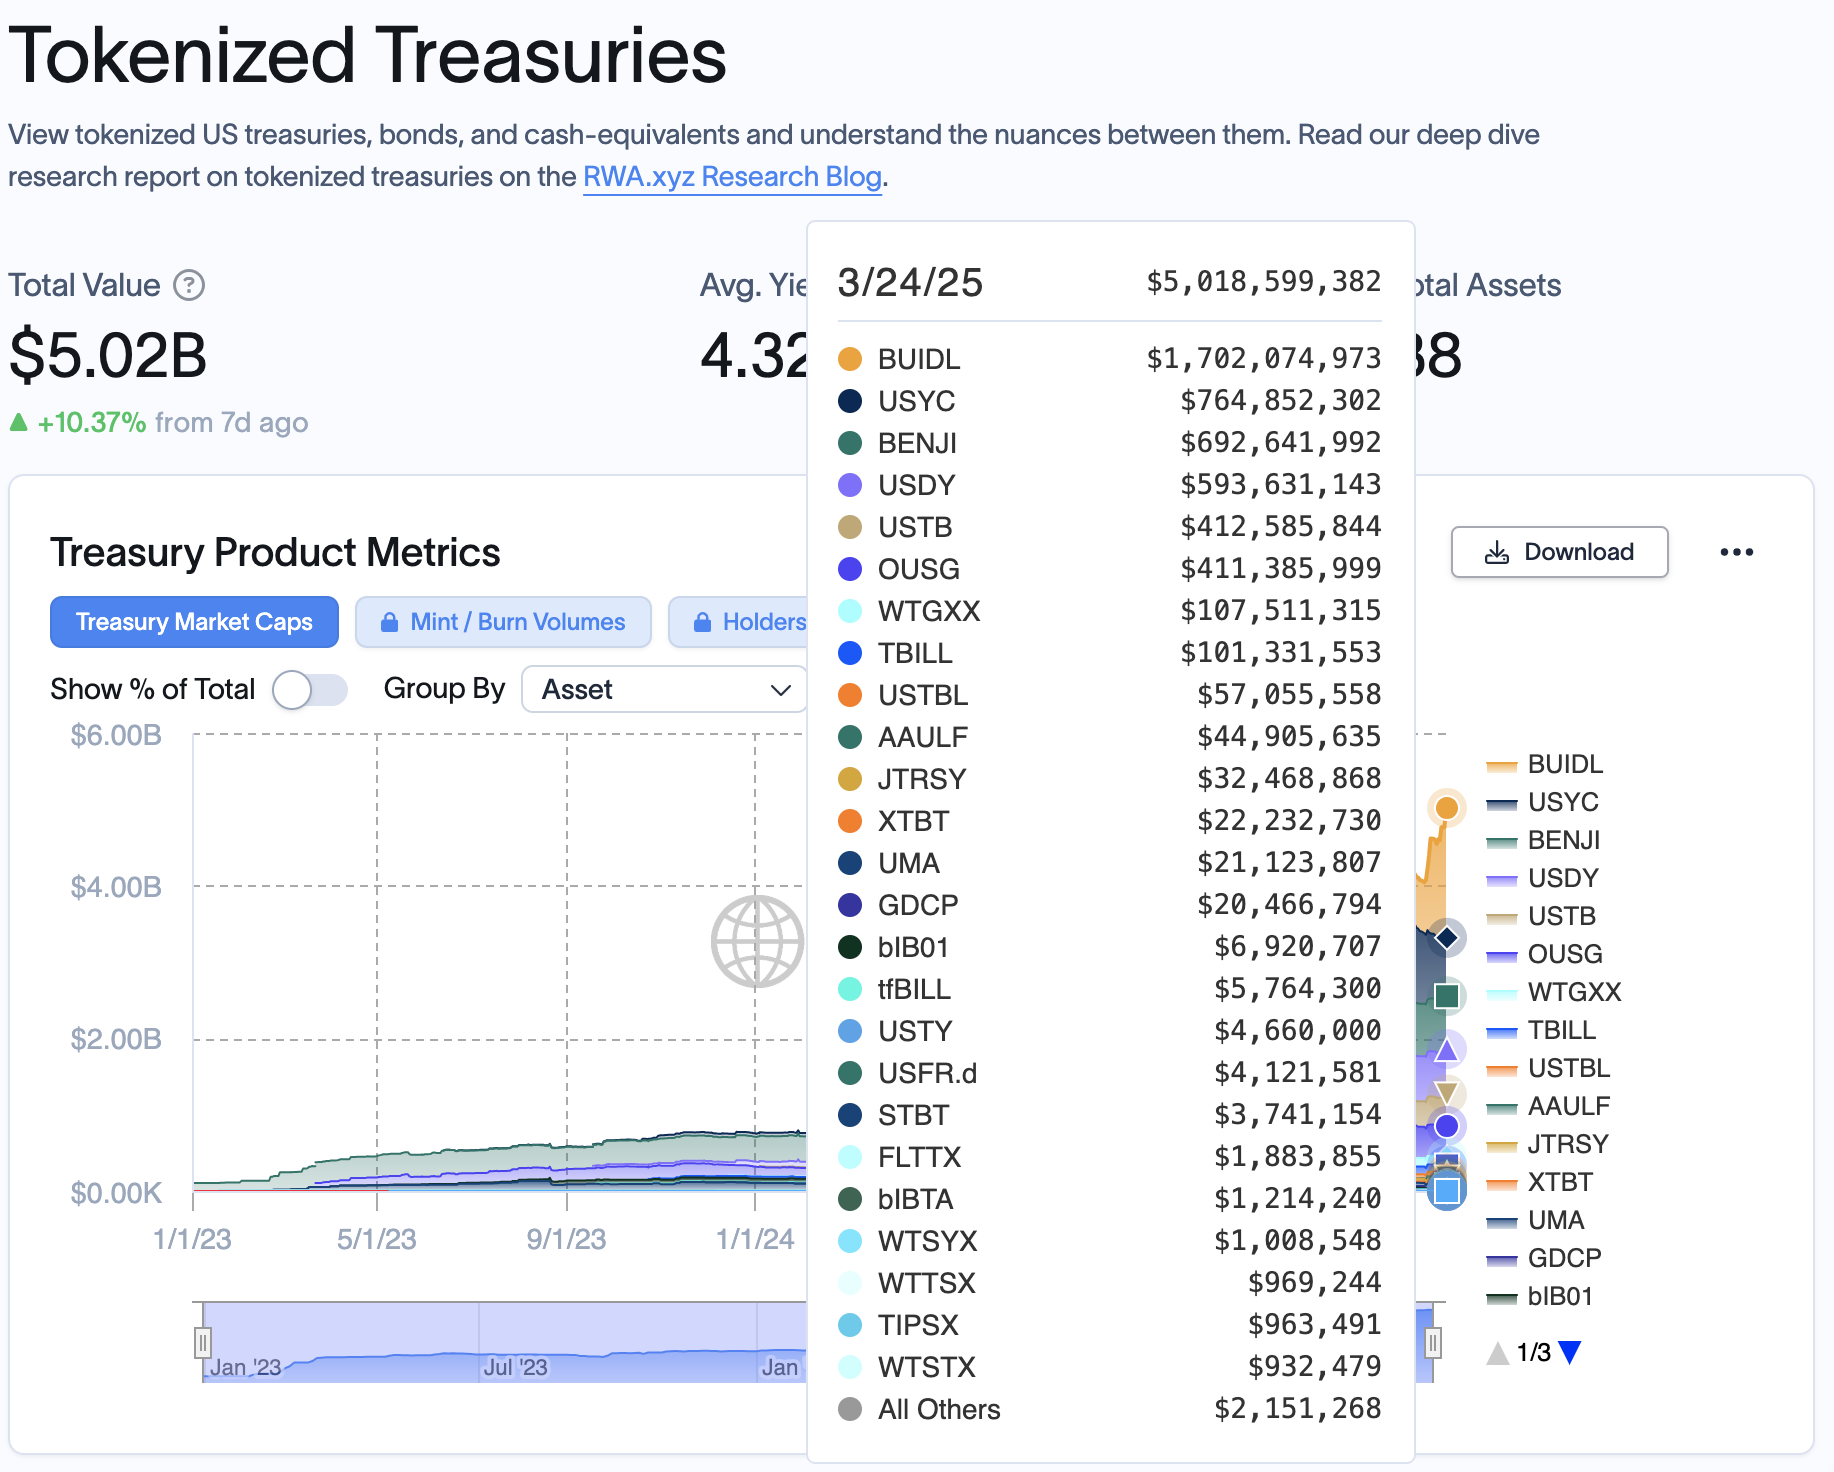Go to previous legend page with up arrow

tap(1497, 1353)
